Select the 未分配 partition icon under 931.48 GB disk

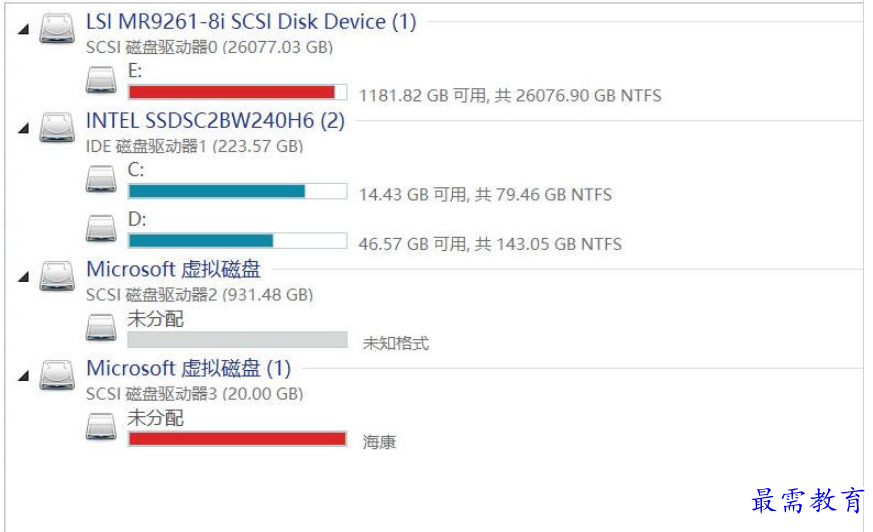[101, 327]
